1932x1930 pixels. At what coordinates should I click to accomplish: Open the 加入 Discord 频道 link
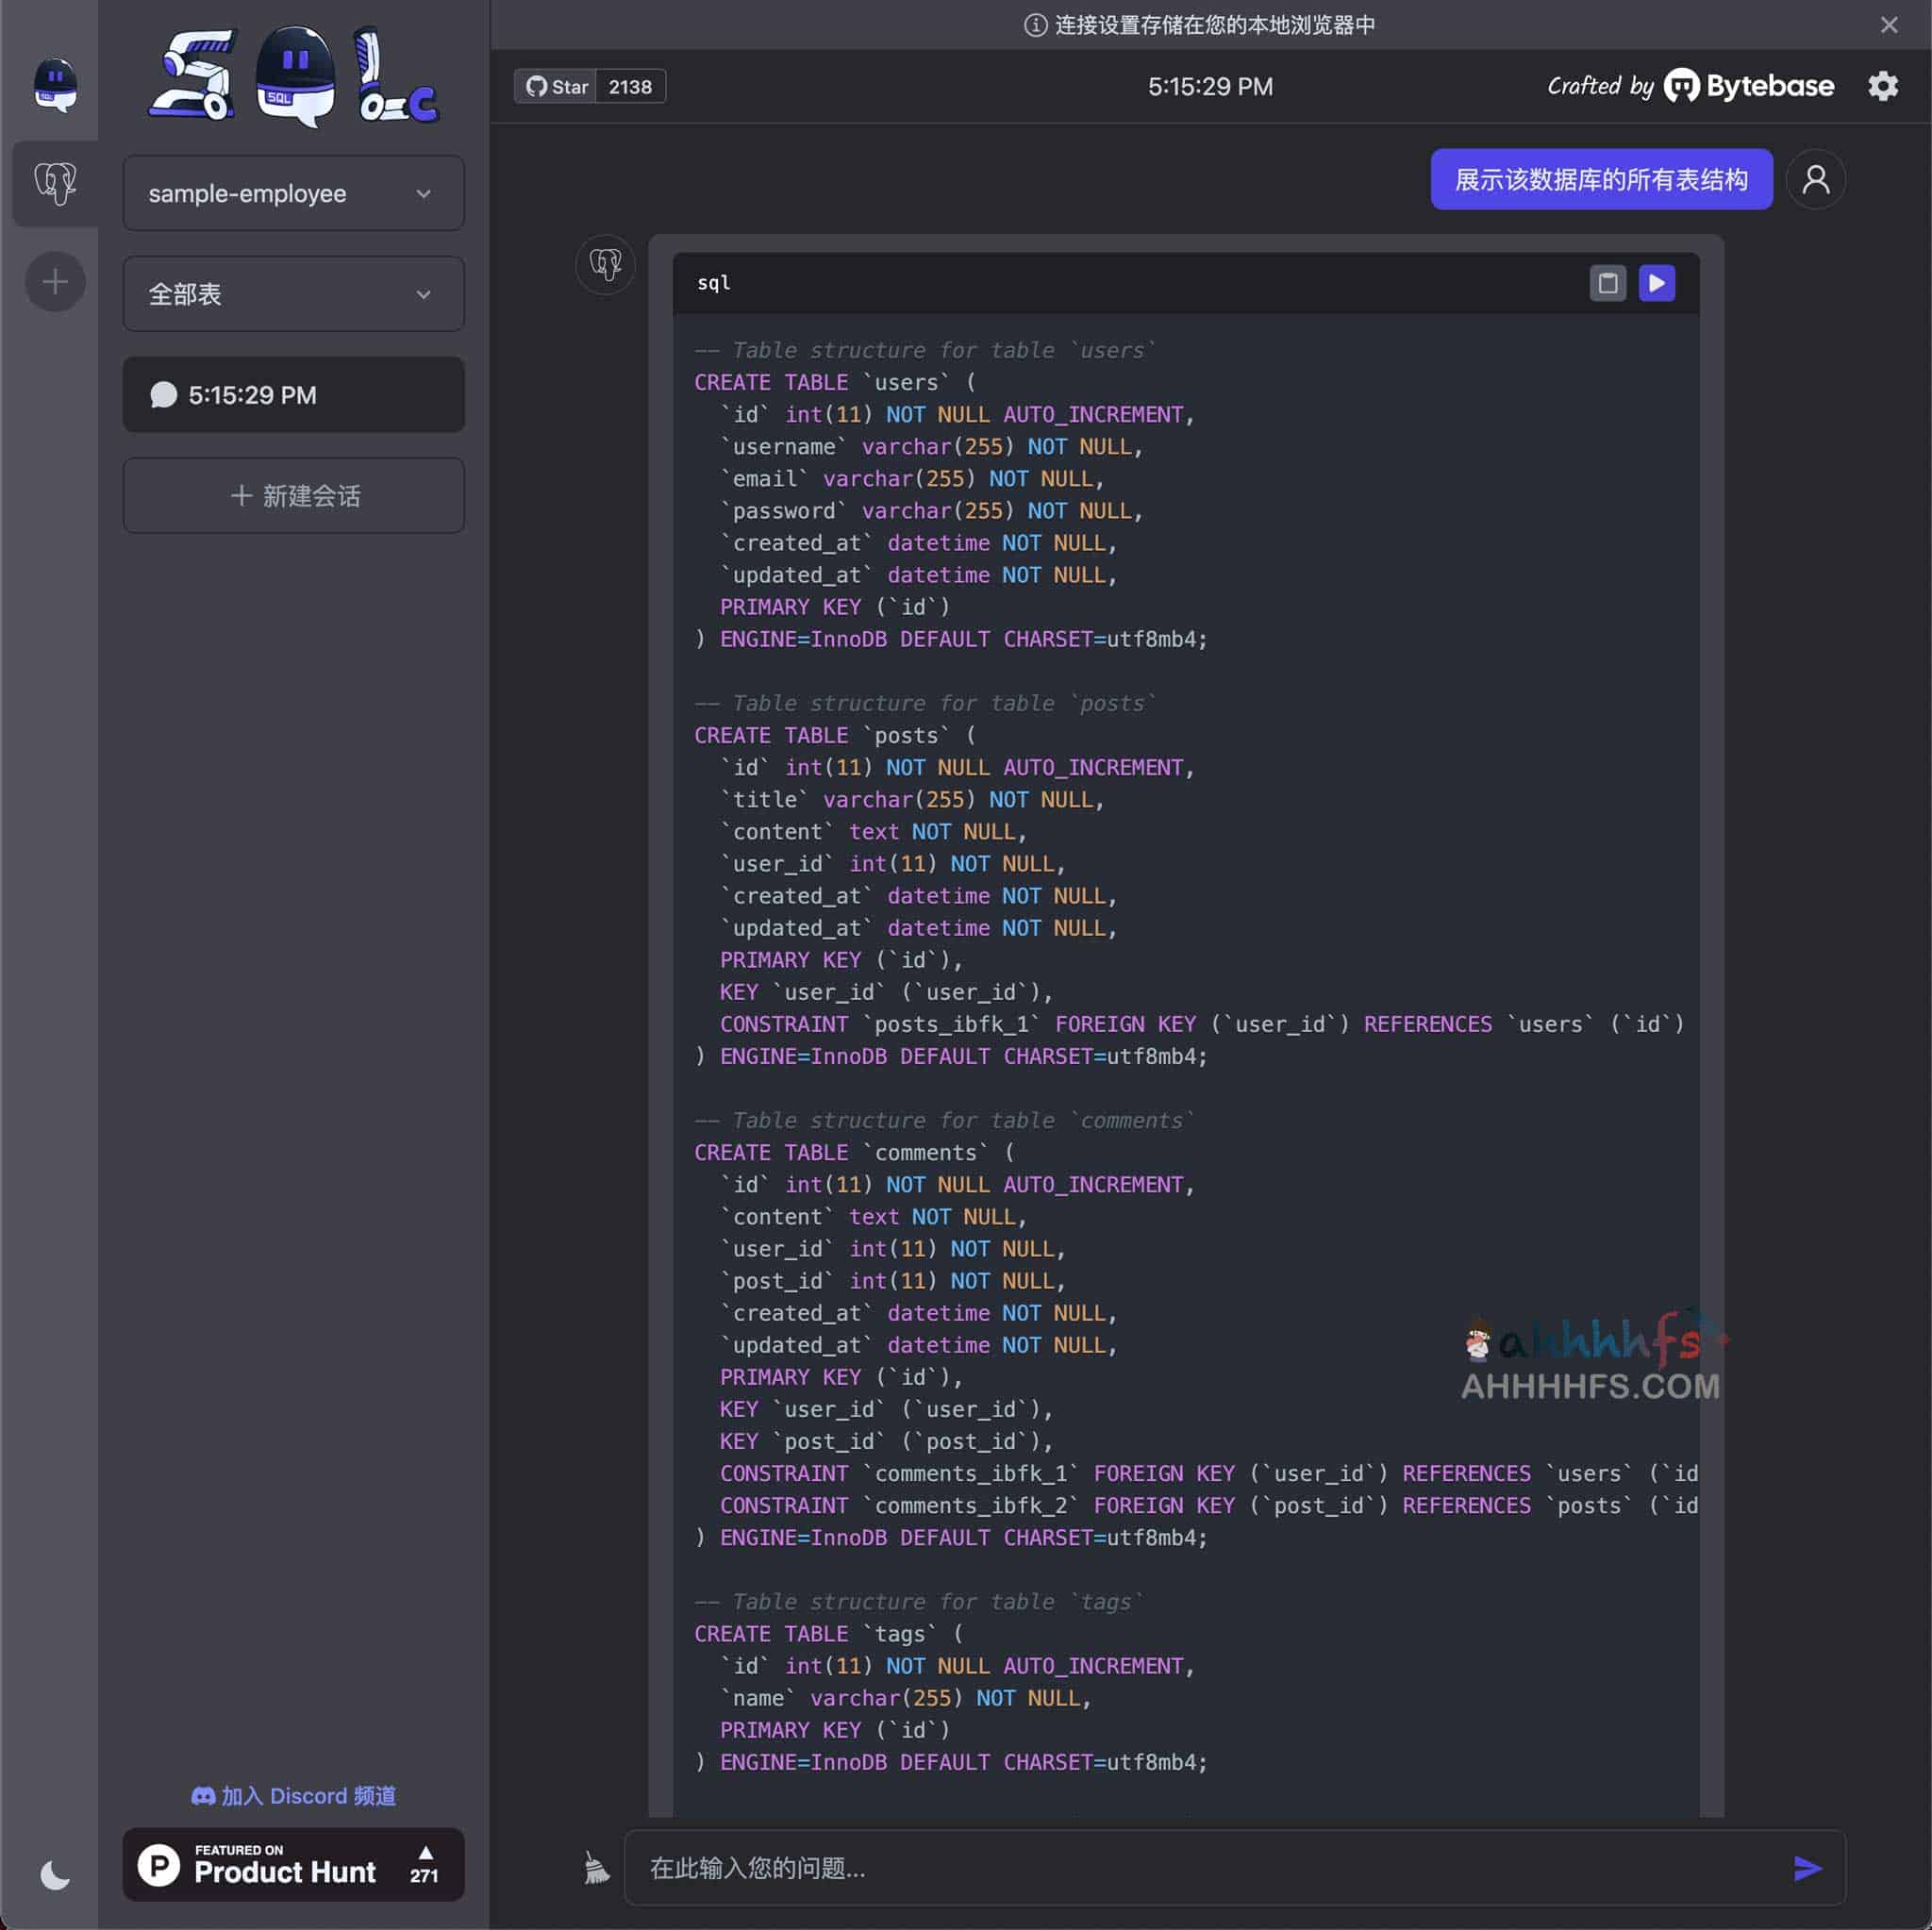coord(293,1795)
